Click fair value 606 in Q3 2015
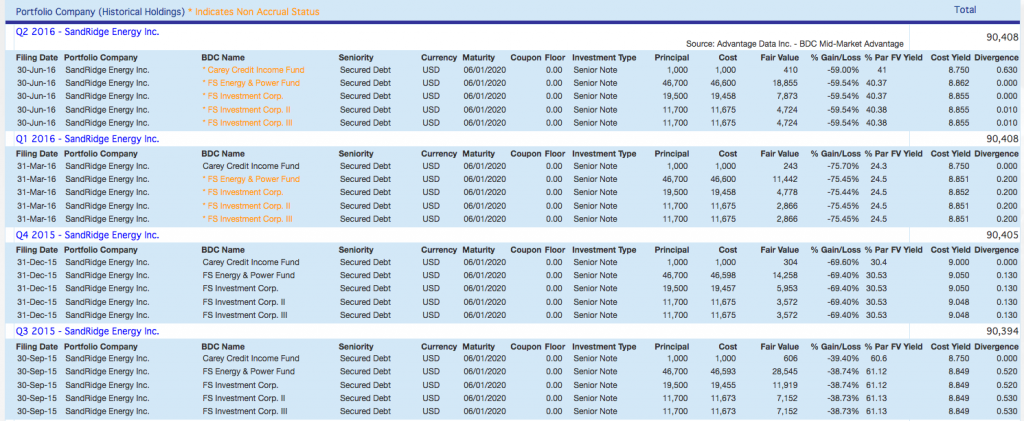 point(792,358)
